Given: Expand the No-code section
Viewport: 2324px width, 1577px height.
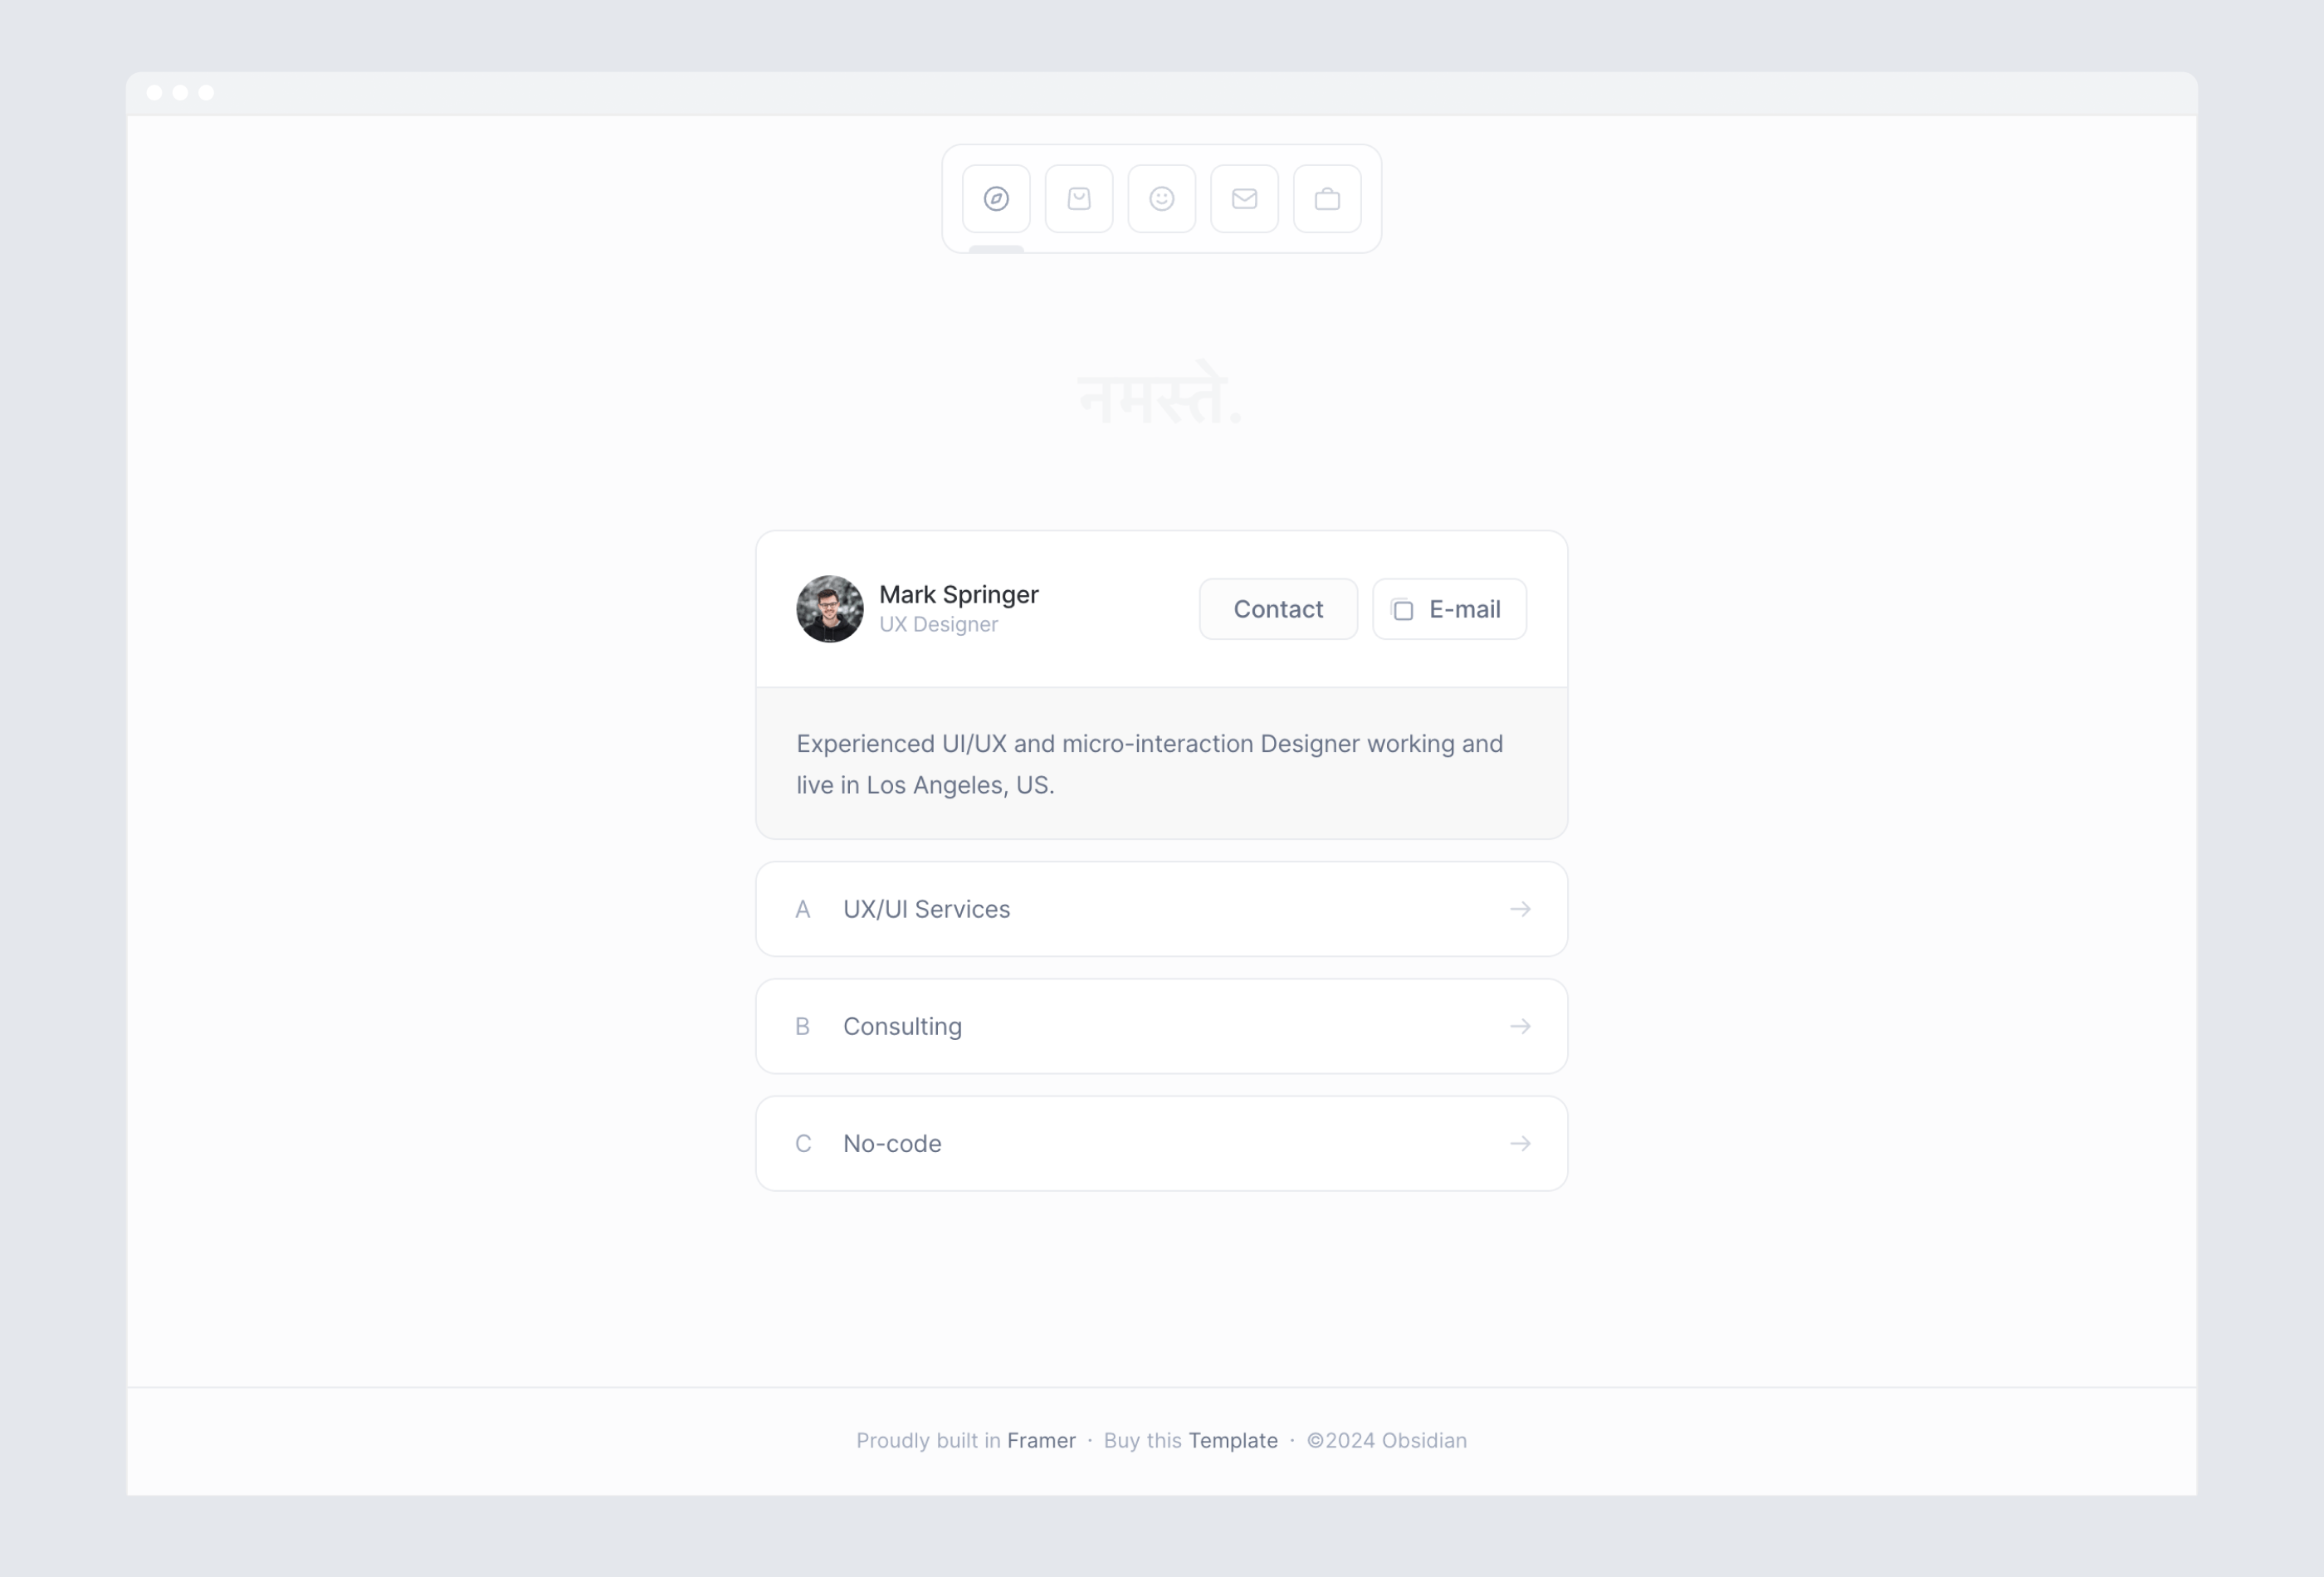Looking at the screenshot, I should [1161, 1142].
